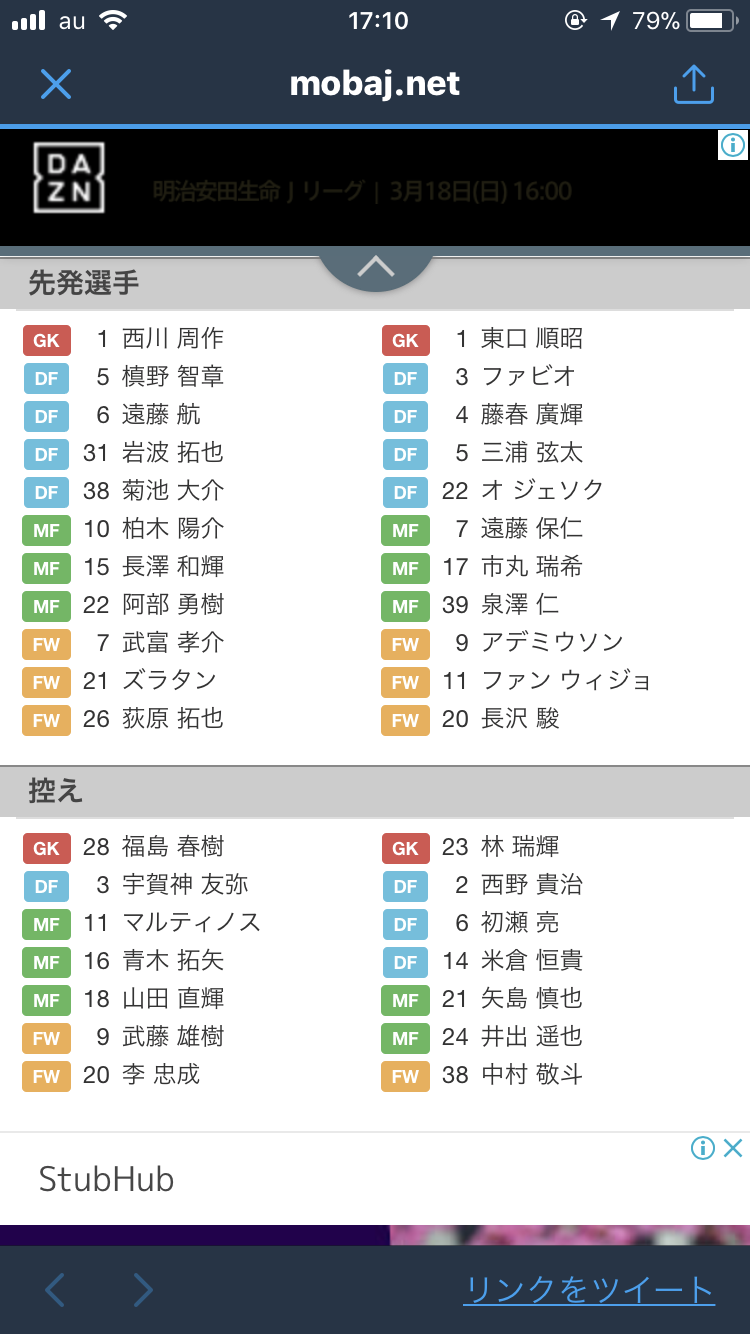This screenshot has height=1334, width=750.
Task: Tap the battery indicator in status bar
Action: (x=712, y=21)
